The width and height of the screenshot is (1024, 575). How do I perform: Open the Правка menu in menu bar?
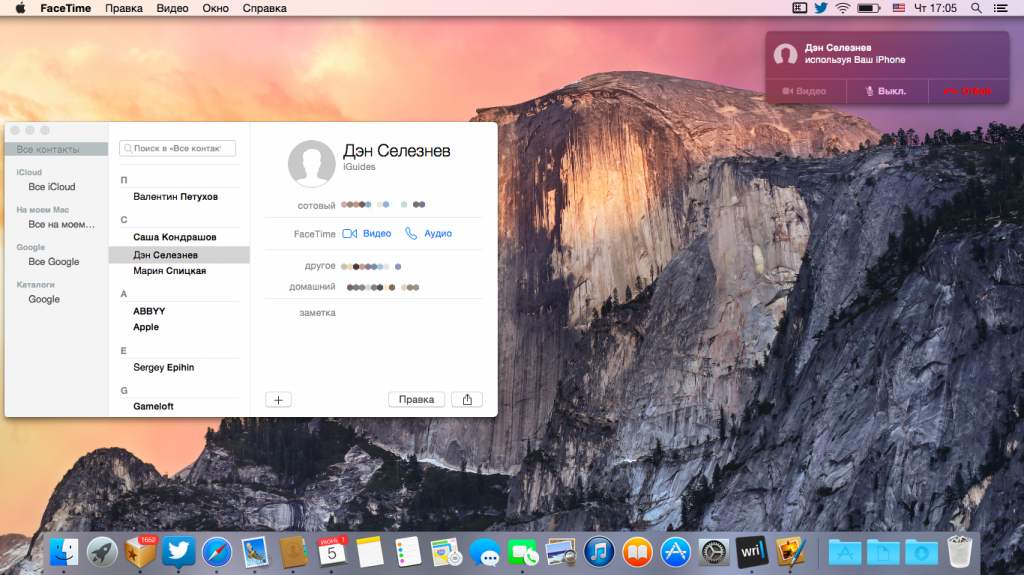[123, 8]
